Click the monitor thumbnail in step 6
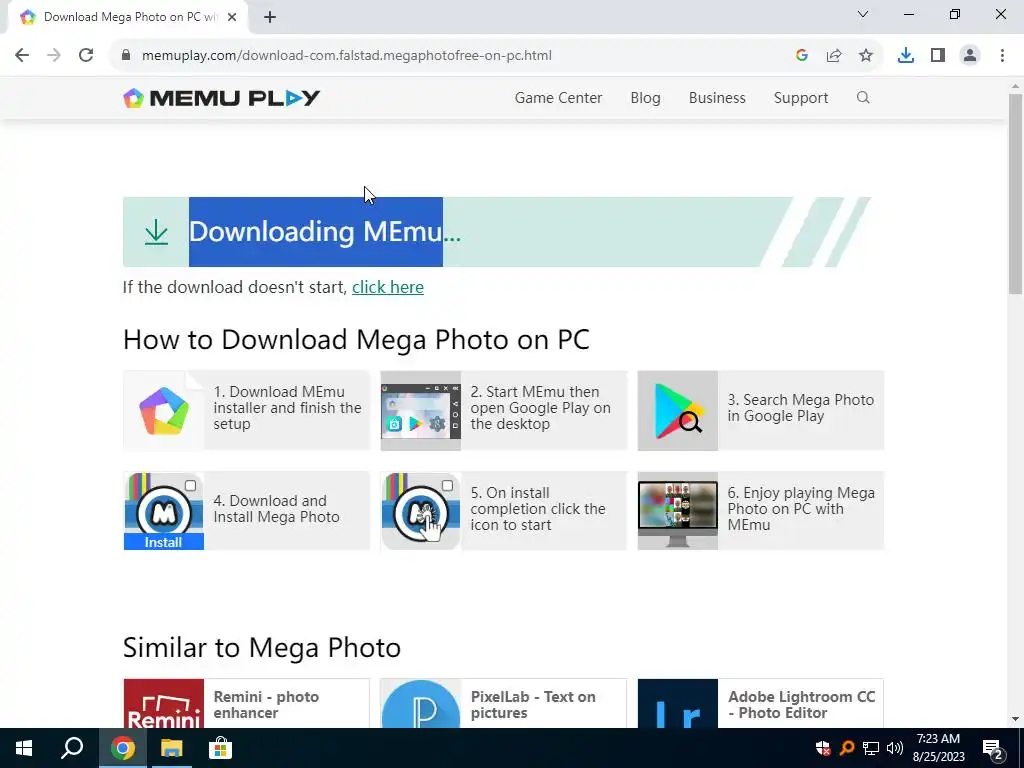 (678, 511)
